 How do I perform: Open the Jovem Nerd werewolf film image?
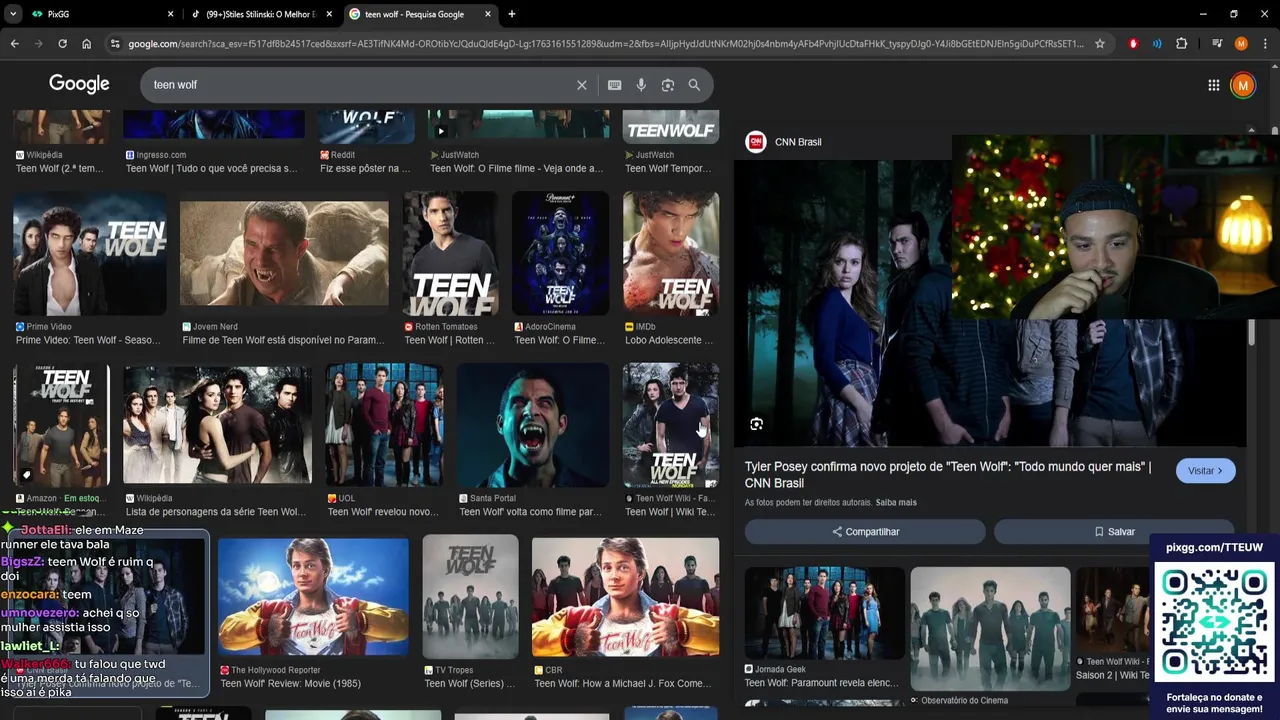click(x=284, y=254)
